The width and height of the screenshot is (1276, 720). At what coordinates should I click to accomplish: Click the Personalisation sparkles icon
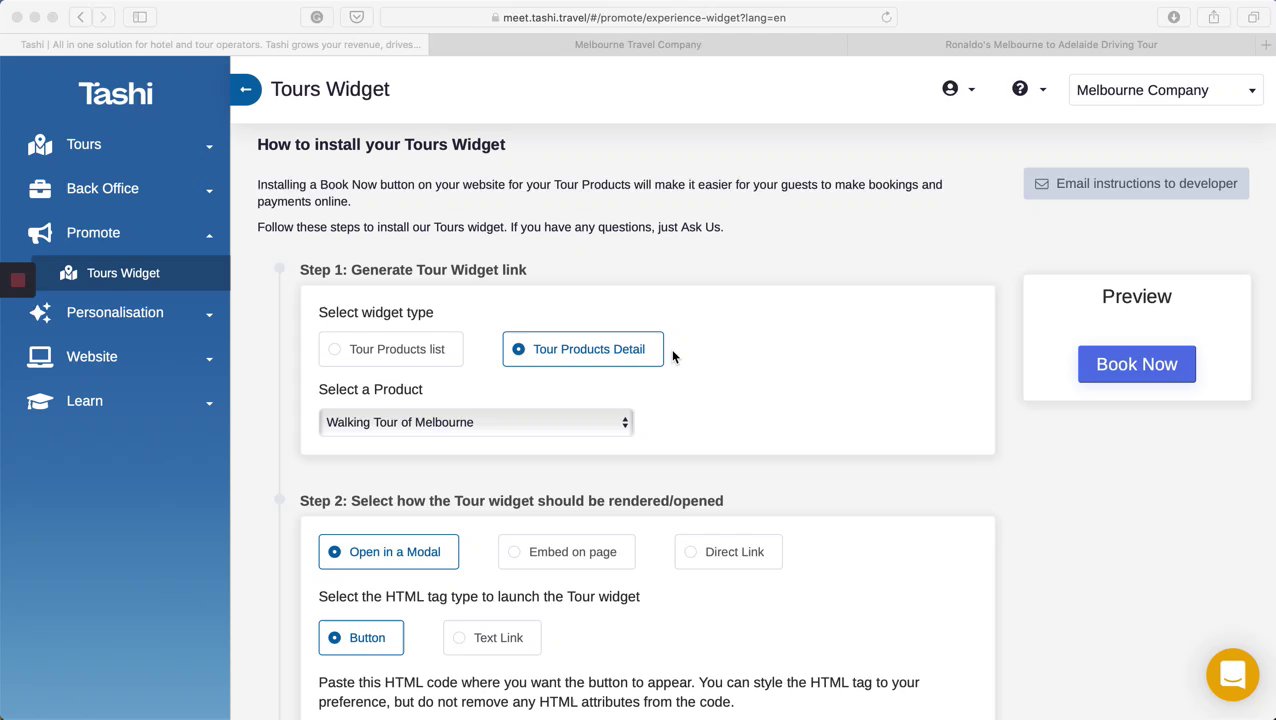[40, 313]
